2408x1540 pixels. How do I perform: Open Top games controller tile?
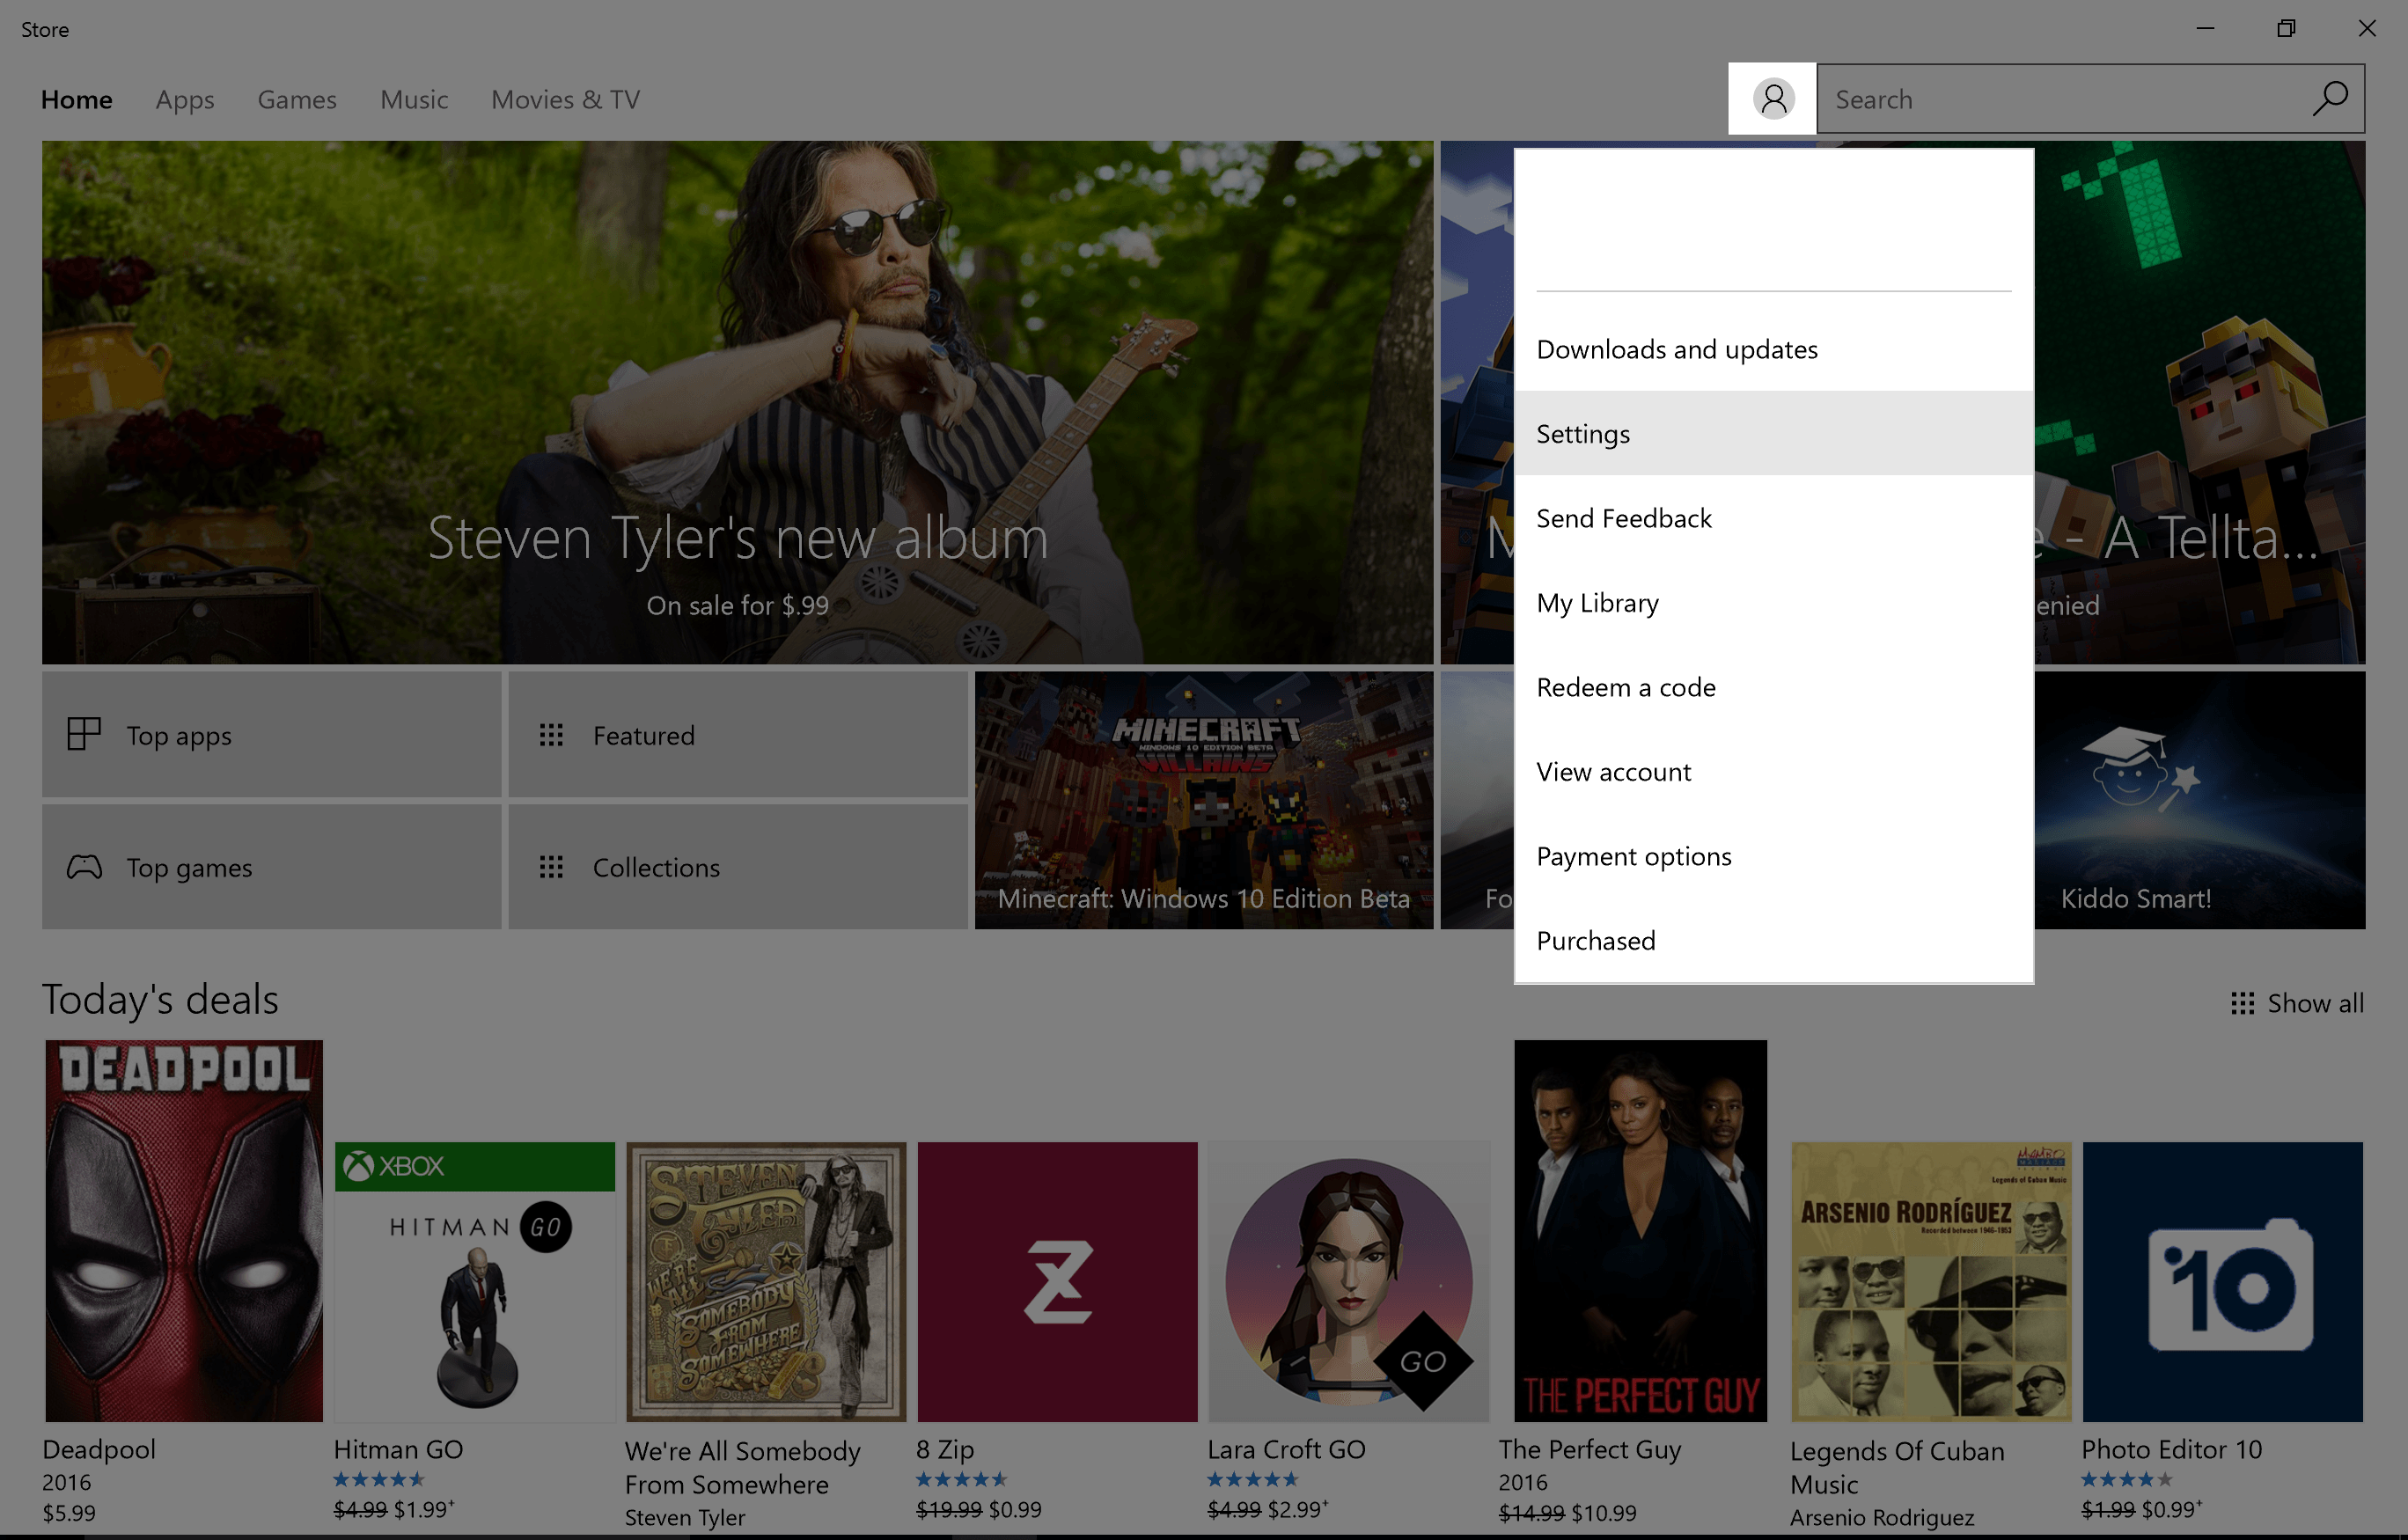(271, 867)
